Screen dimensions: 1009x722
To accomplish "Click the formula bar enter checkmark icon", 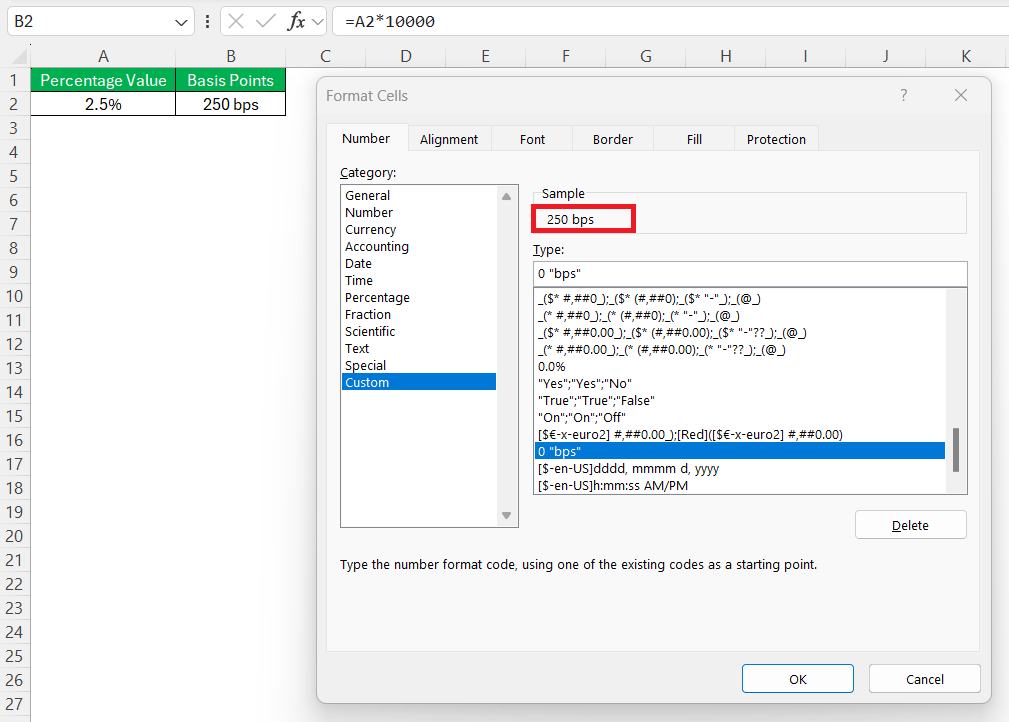I will pos(265,22).
